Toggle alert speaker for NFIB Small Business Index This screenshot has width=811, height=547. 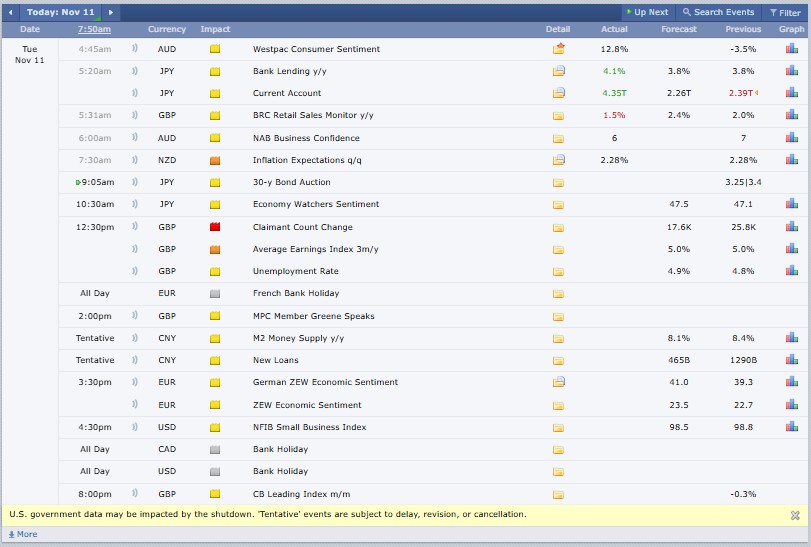[x=135, y=427]
